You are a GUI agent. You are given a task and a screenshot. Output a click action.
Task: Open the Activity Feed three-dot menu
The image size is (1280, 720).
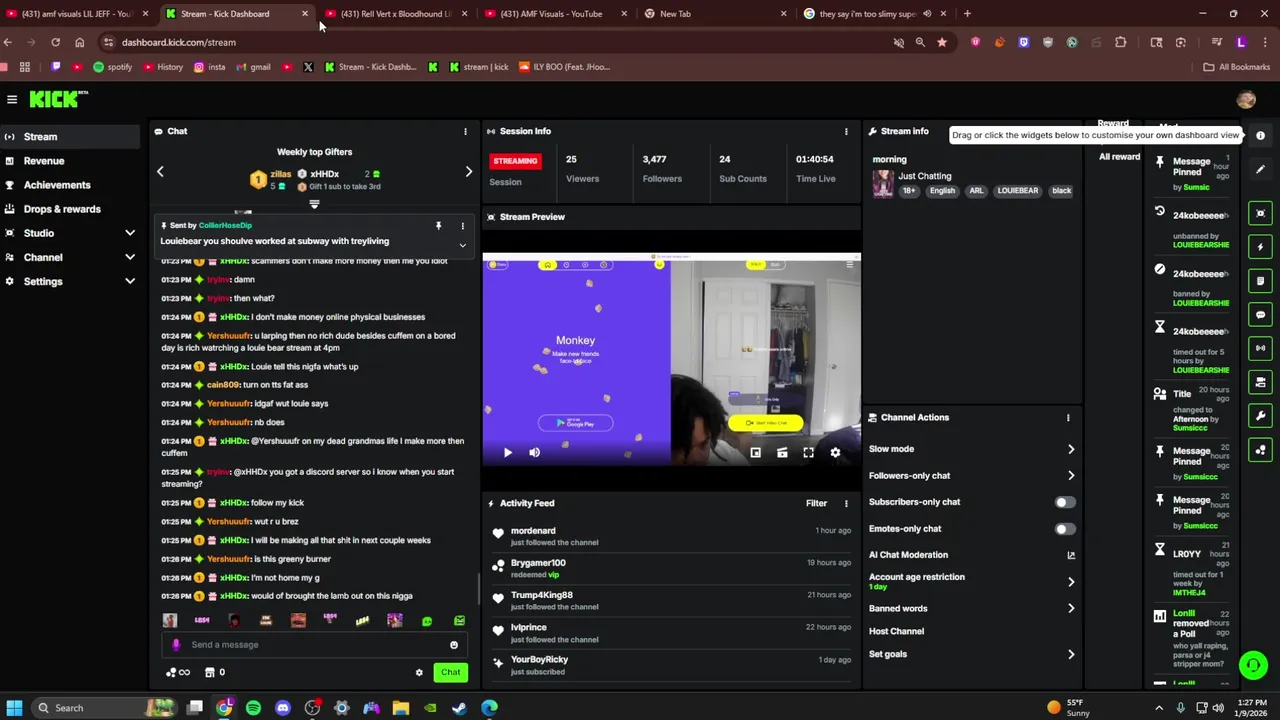point(846,503)
